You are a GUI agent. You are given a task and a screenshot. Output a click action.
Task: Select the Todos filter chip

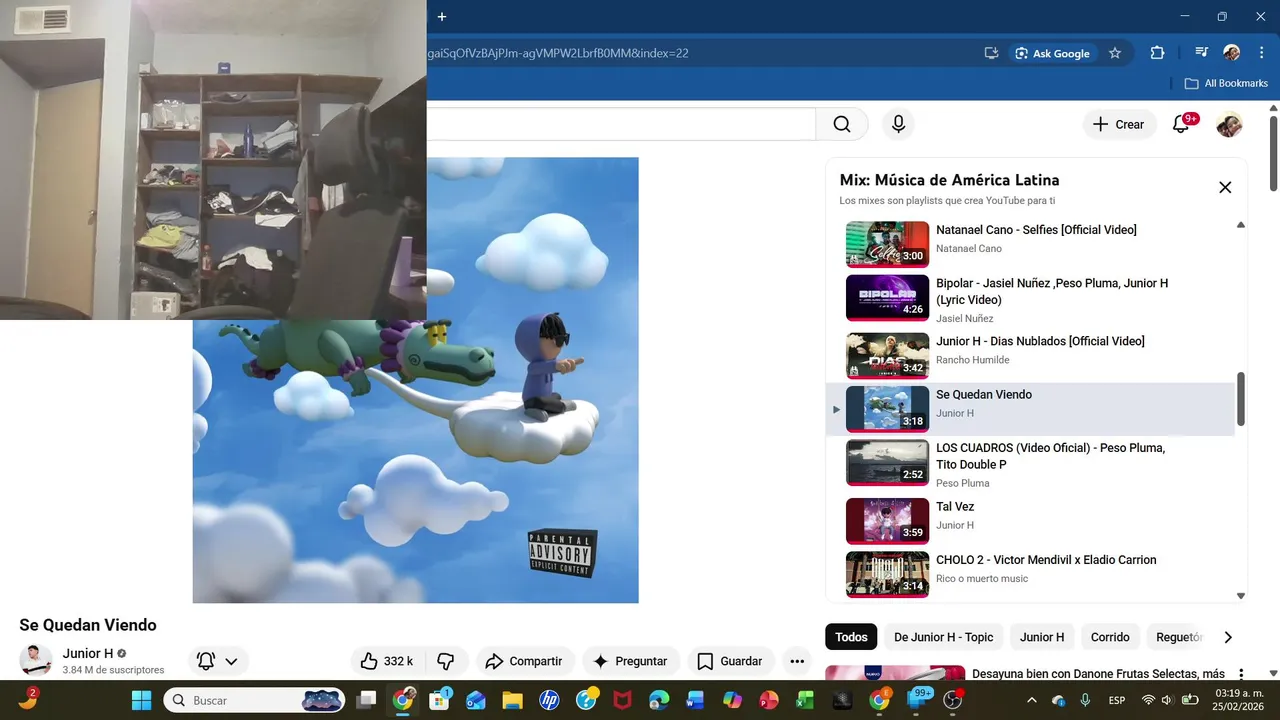click(851, 637)
